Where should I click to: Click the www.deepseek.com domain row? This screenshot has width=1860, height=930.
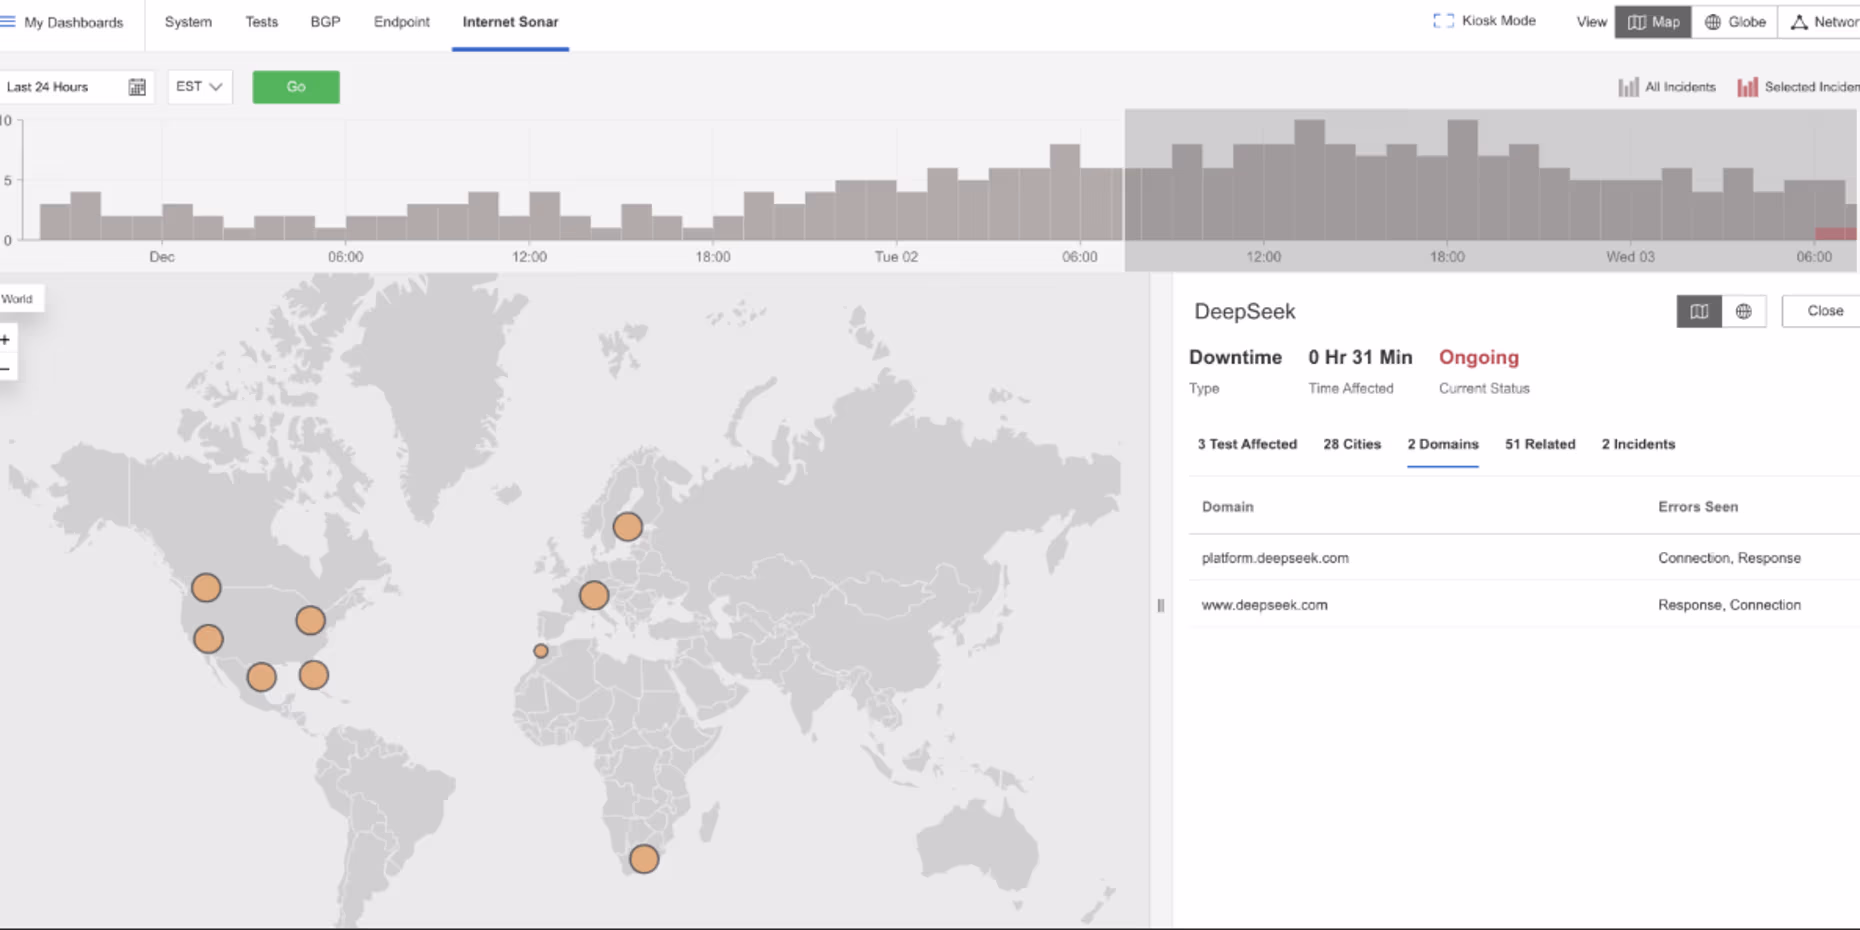click(1524, 605)
